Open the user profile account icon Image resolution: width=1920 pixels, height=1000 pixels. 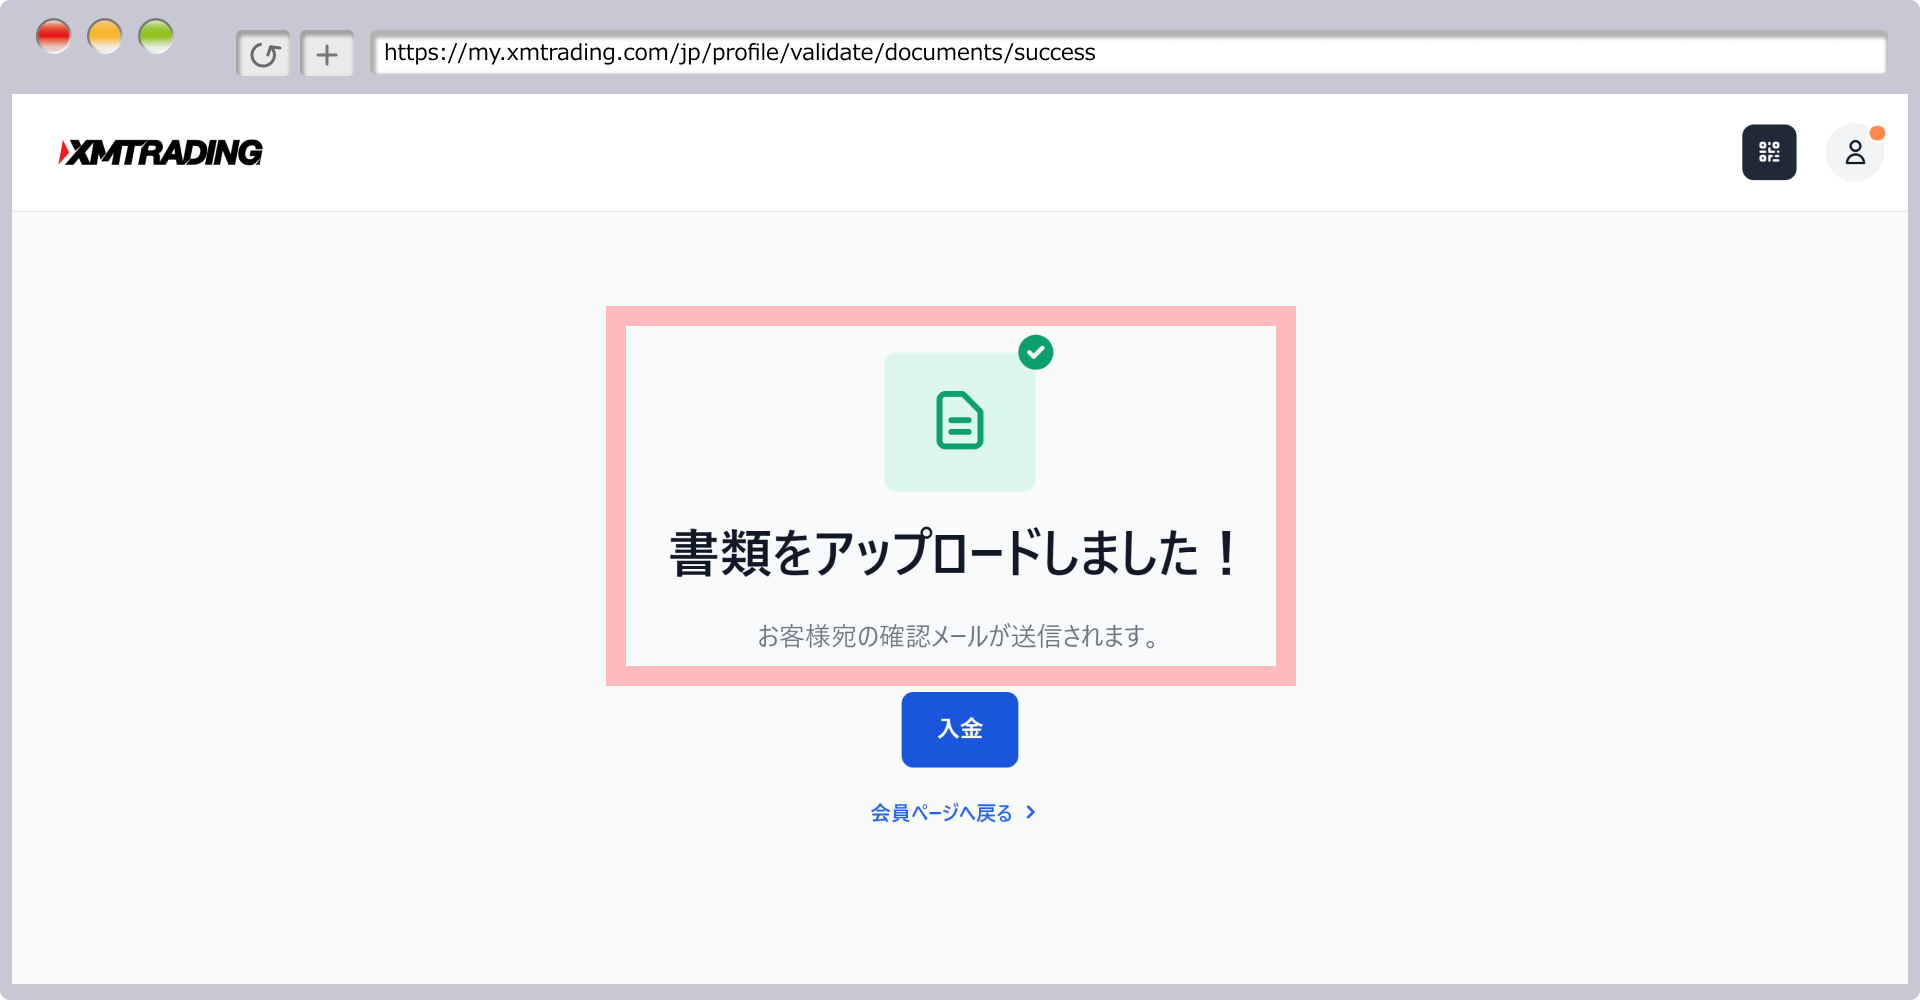click(1854, 153)
